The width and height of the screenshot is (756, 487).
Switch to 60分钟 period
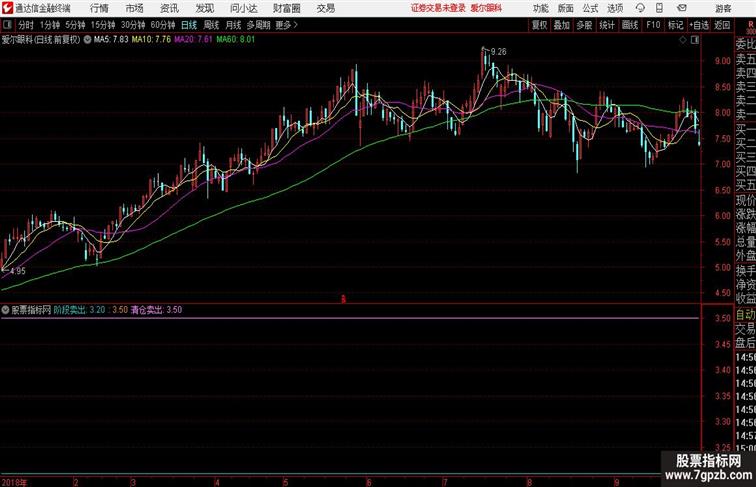tap(163, 25)
